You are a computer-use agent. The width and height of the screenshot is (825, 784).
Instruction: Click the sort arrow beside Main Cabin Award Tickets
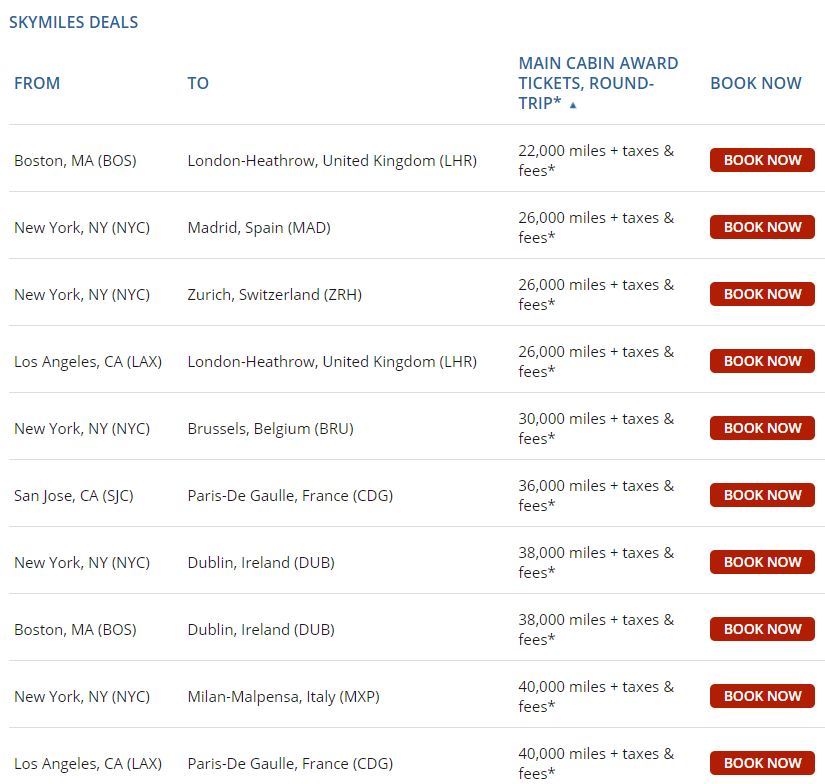pyautogui.click(x=573, y=105)
